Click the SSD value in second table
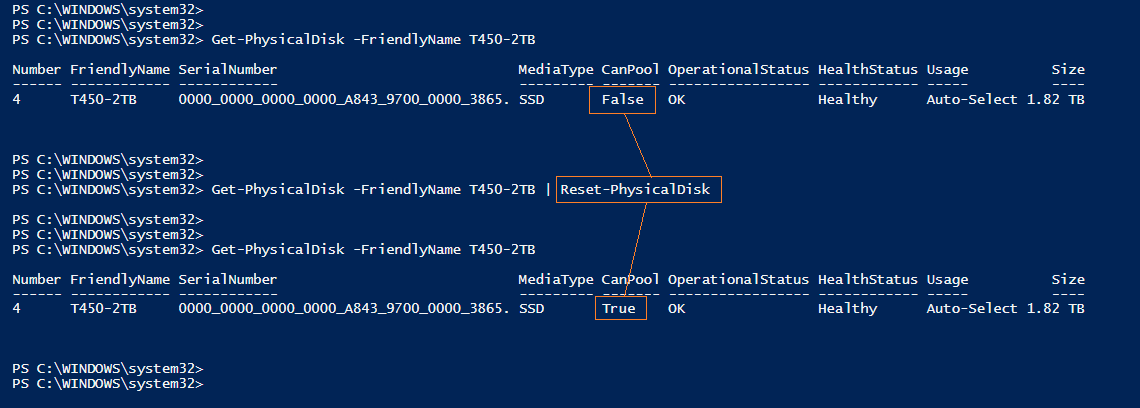 531,309
